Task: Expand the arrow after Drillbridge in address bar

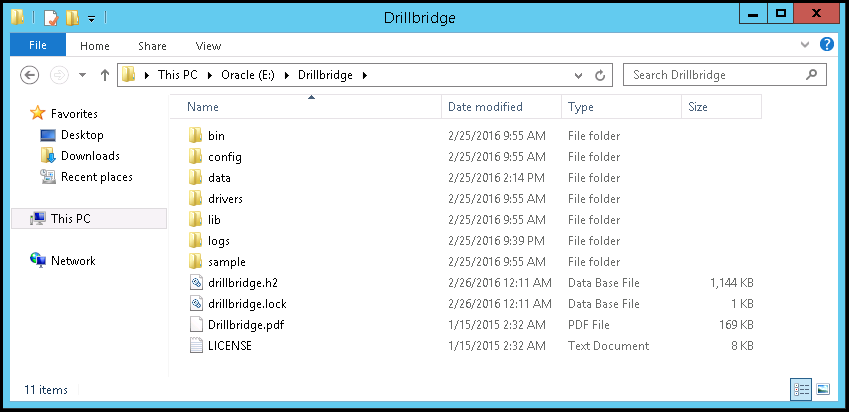Action: (x=364, y=75)
